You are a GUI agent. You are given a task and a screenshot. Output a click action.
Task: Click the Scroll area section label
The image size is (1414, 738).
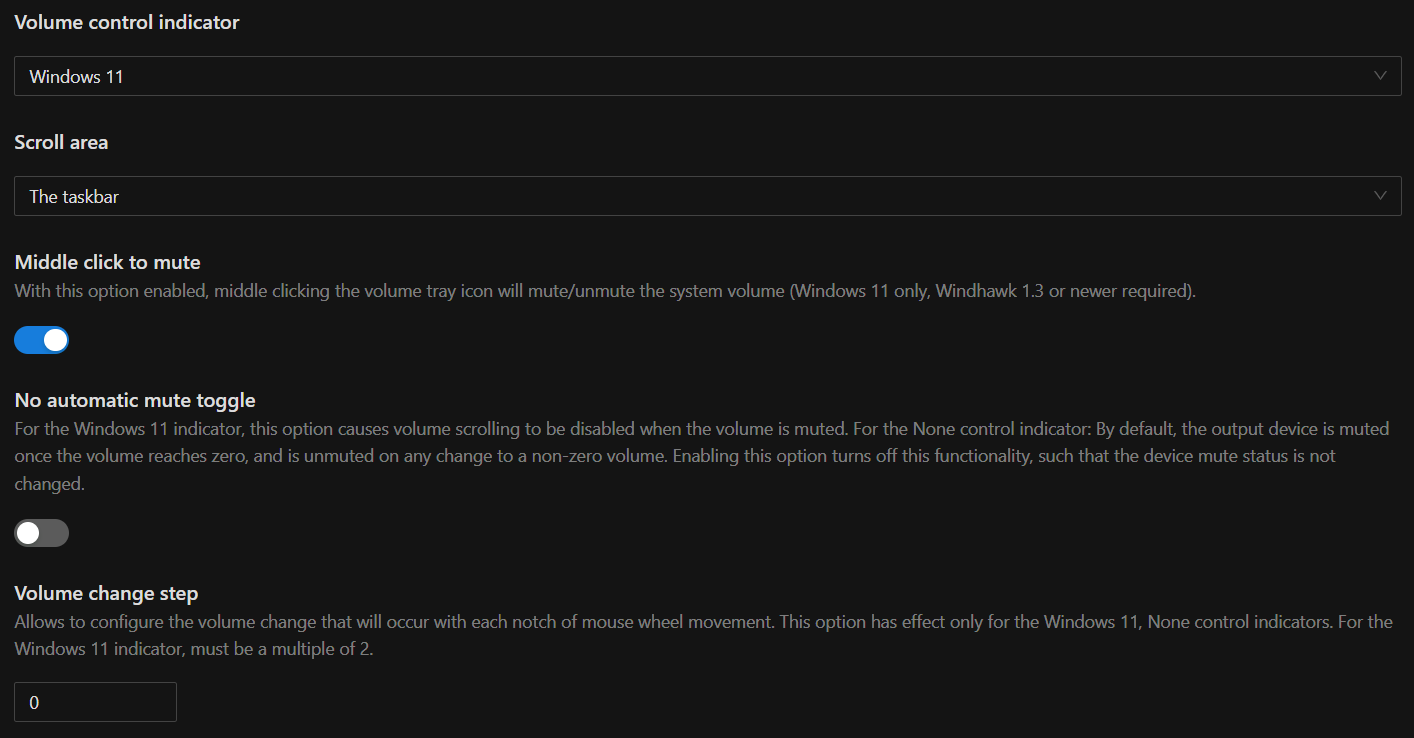(x=61, y=142)
